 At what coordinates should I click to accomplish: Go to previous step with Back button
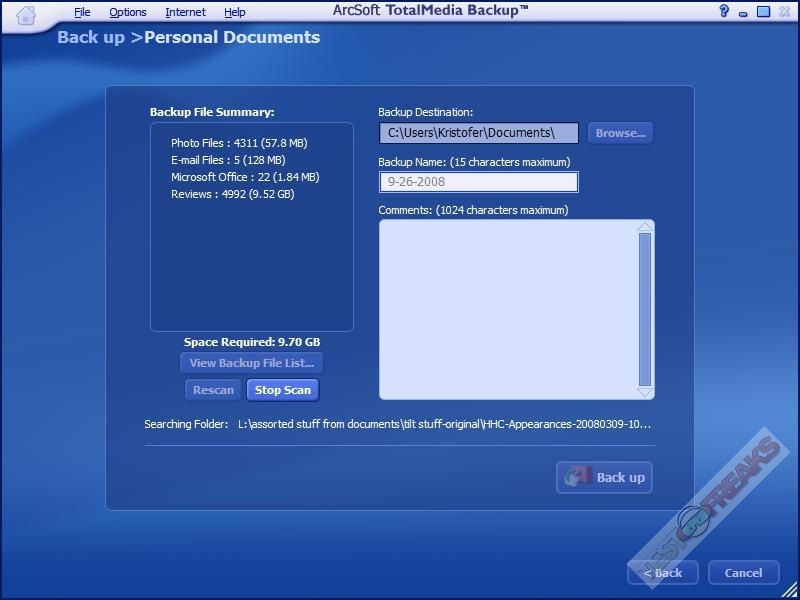[662, 573]
